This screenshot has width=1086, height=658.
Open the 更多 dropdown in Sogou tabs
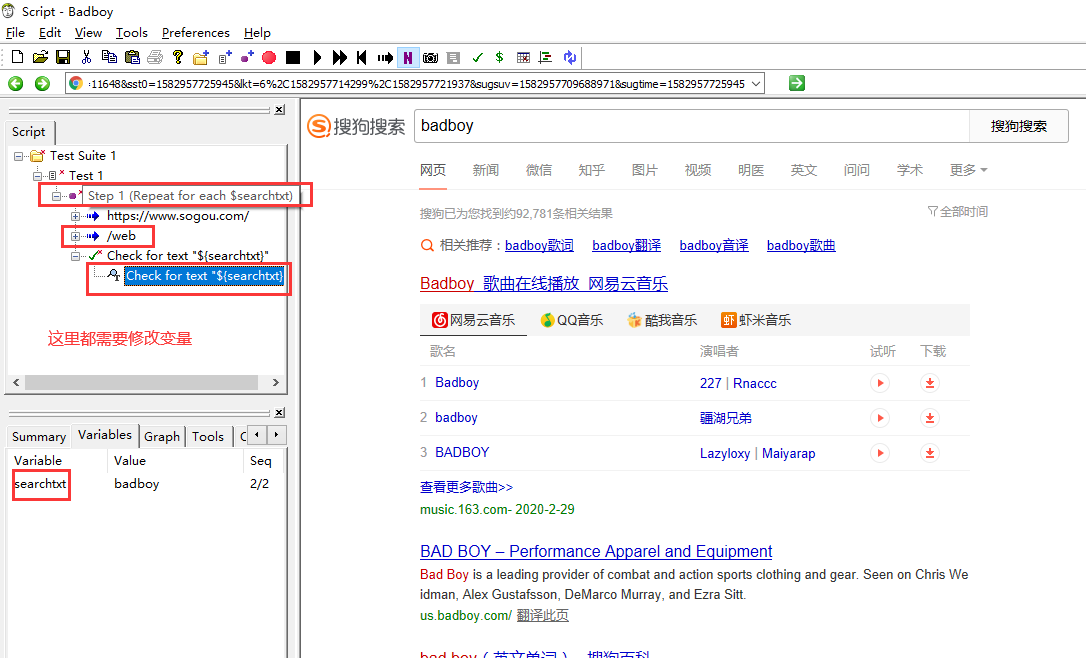point(968,170)
